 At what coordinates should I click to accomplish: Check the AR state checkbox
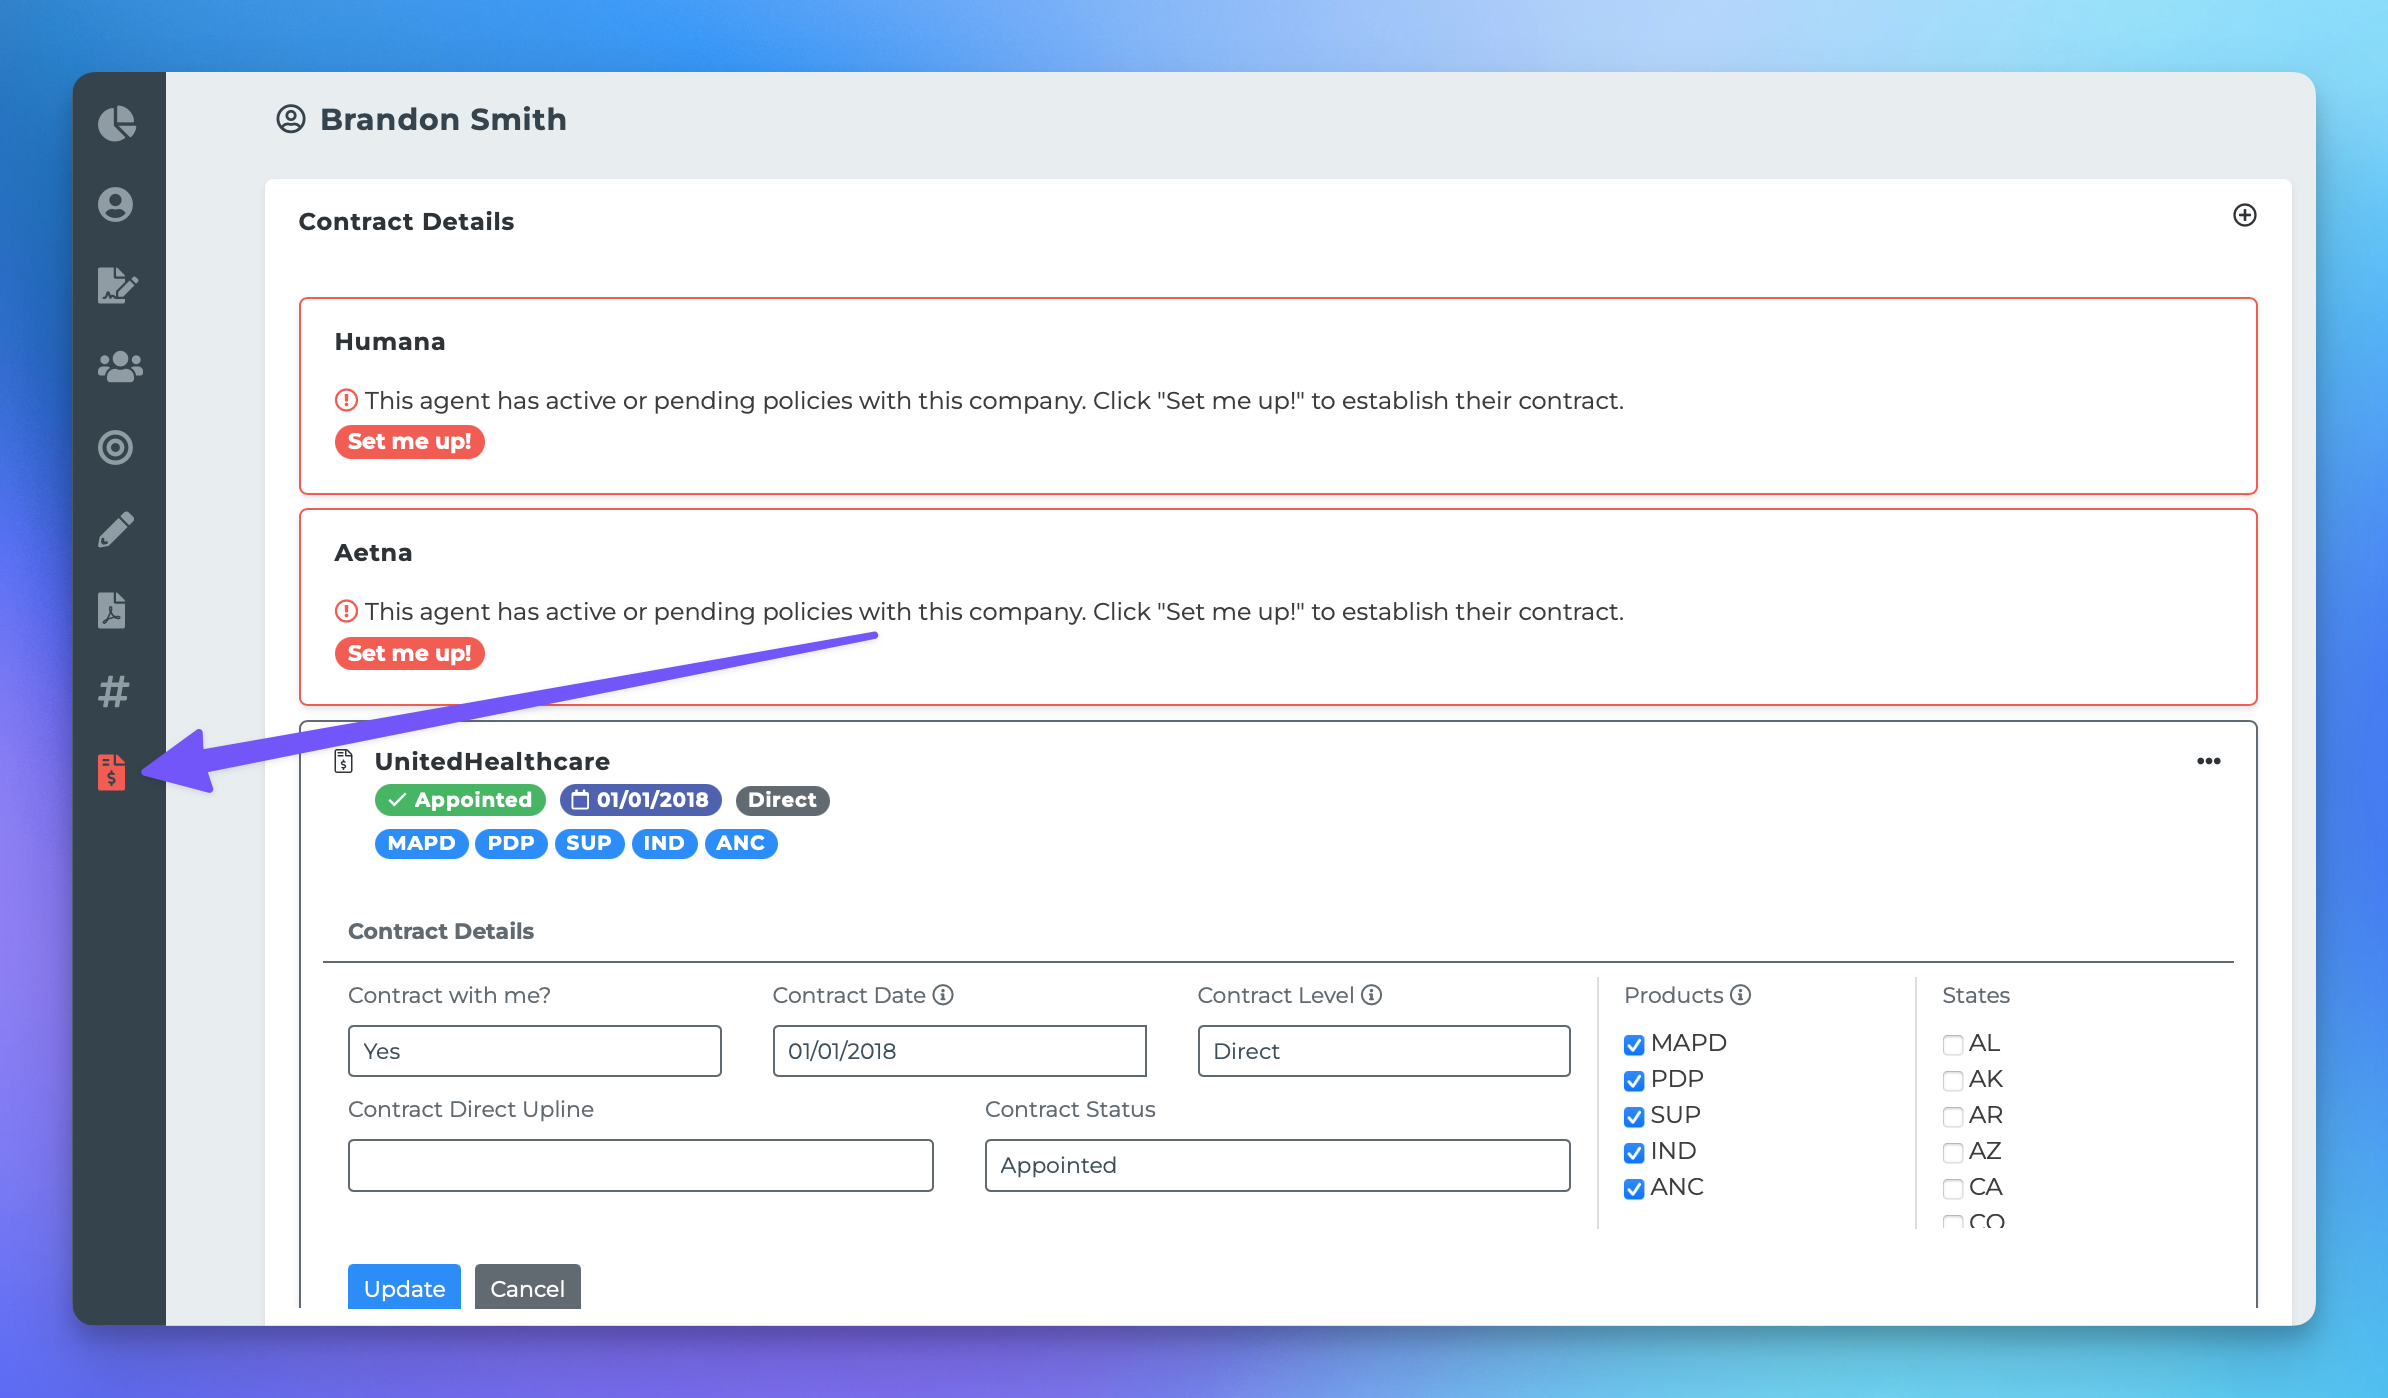(x=1953, y=1116)
